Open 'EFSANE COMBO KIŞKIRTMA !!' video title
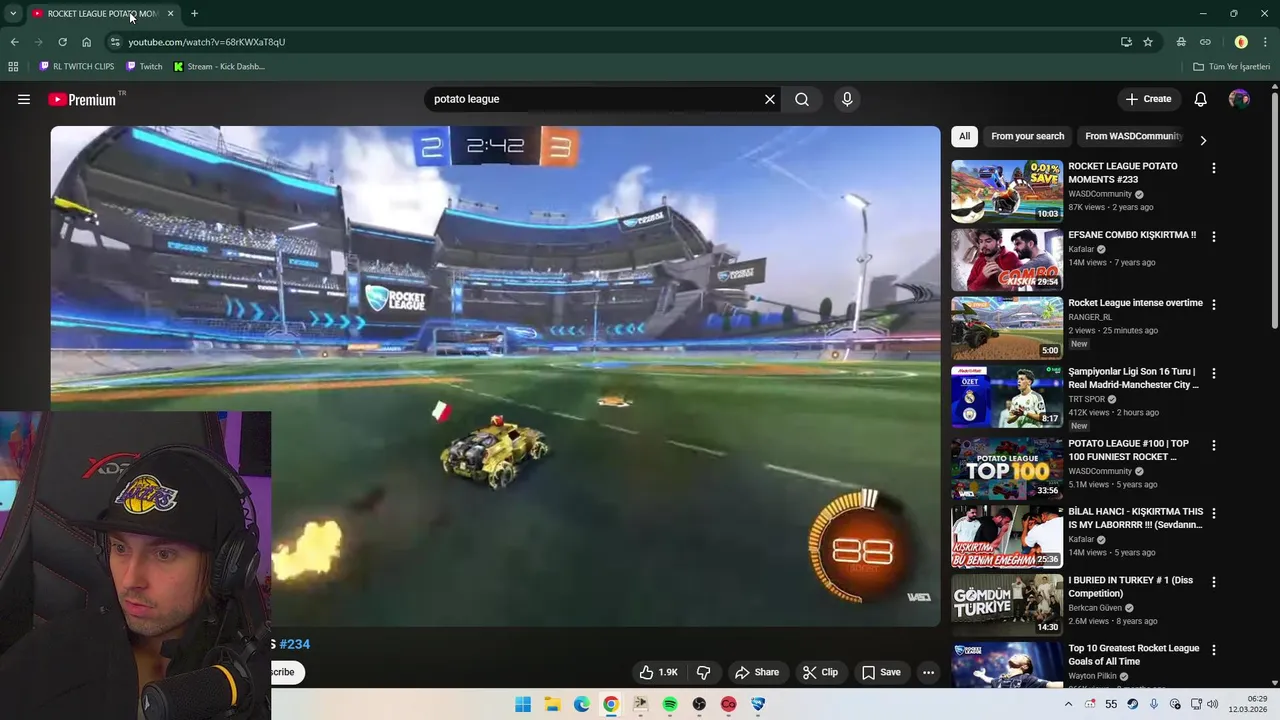Screen dimensions: 1280x720 click(1132, 235)
